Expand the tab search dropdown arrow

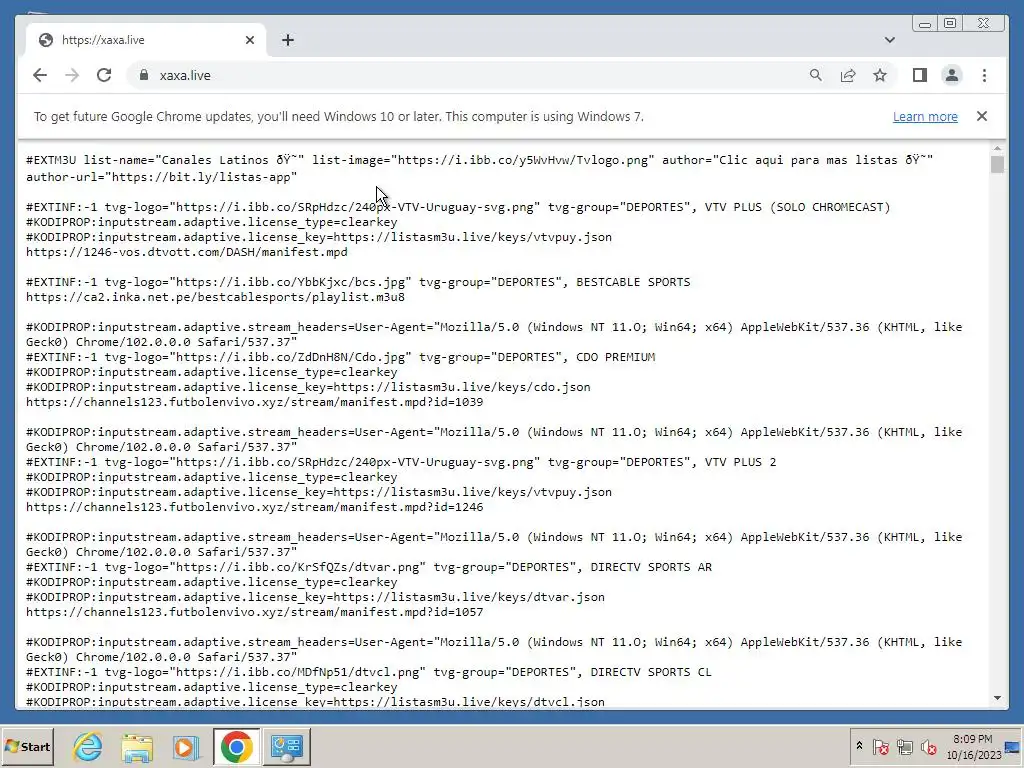click(889, 40)
